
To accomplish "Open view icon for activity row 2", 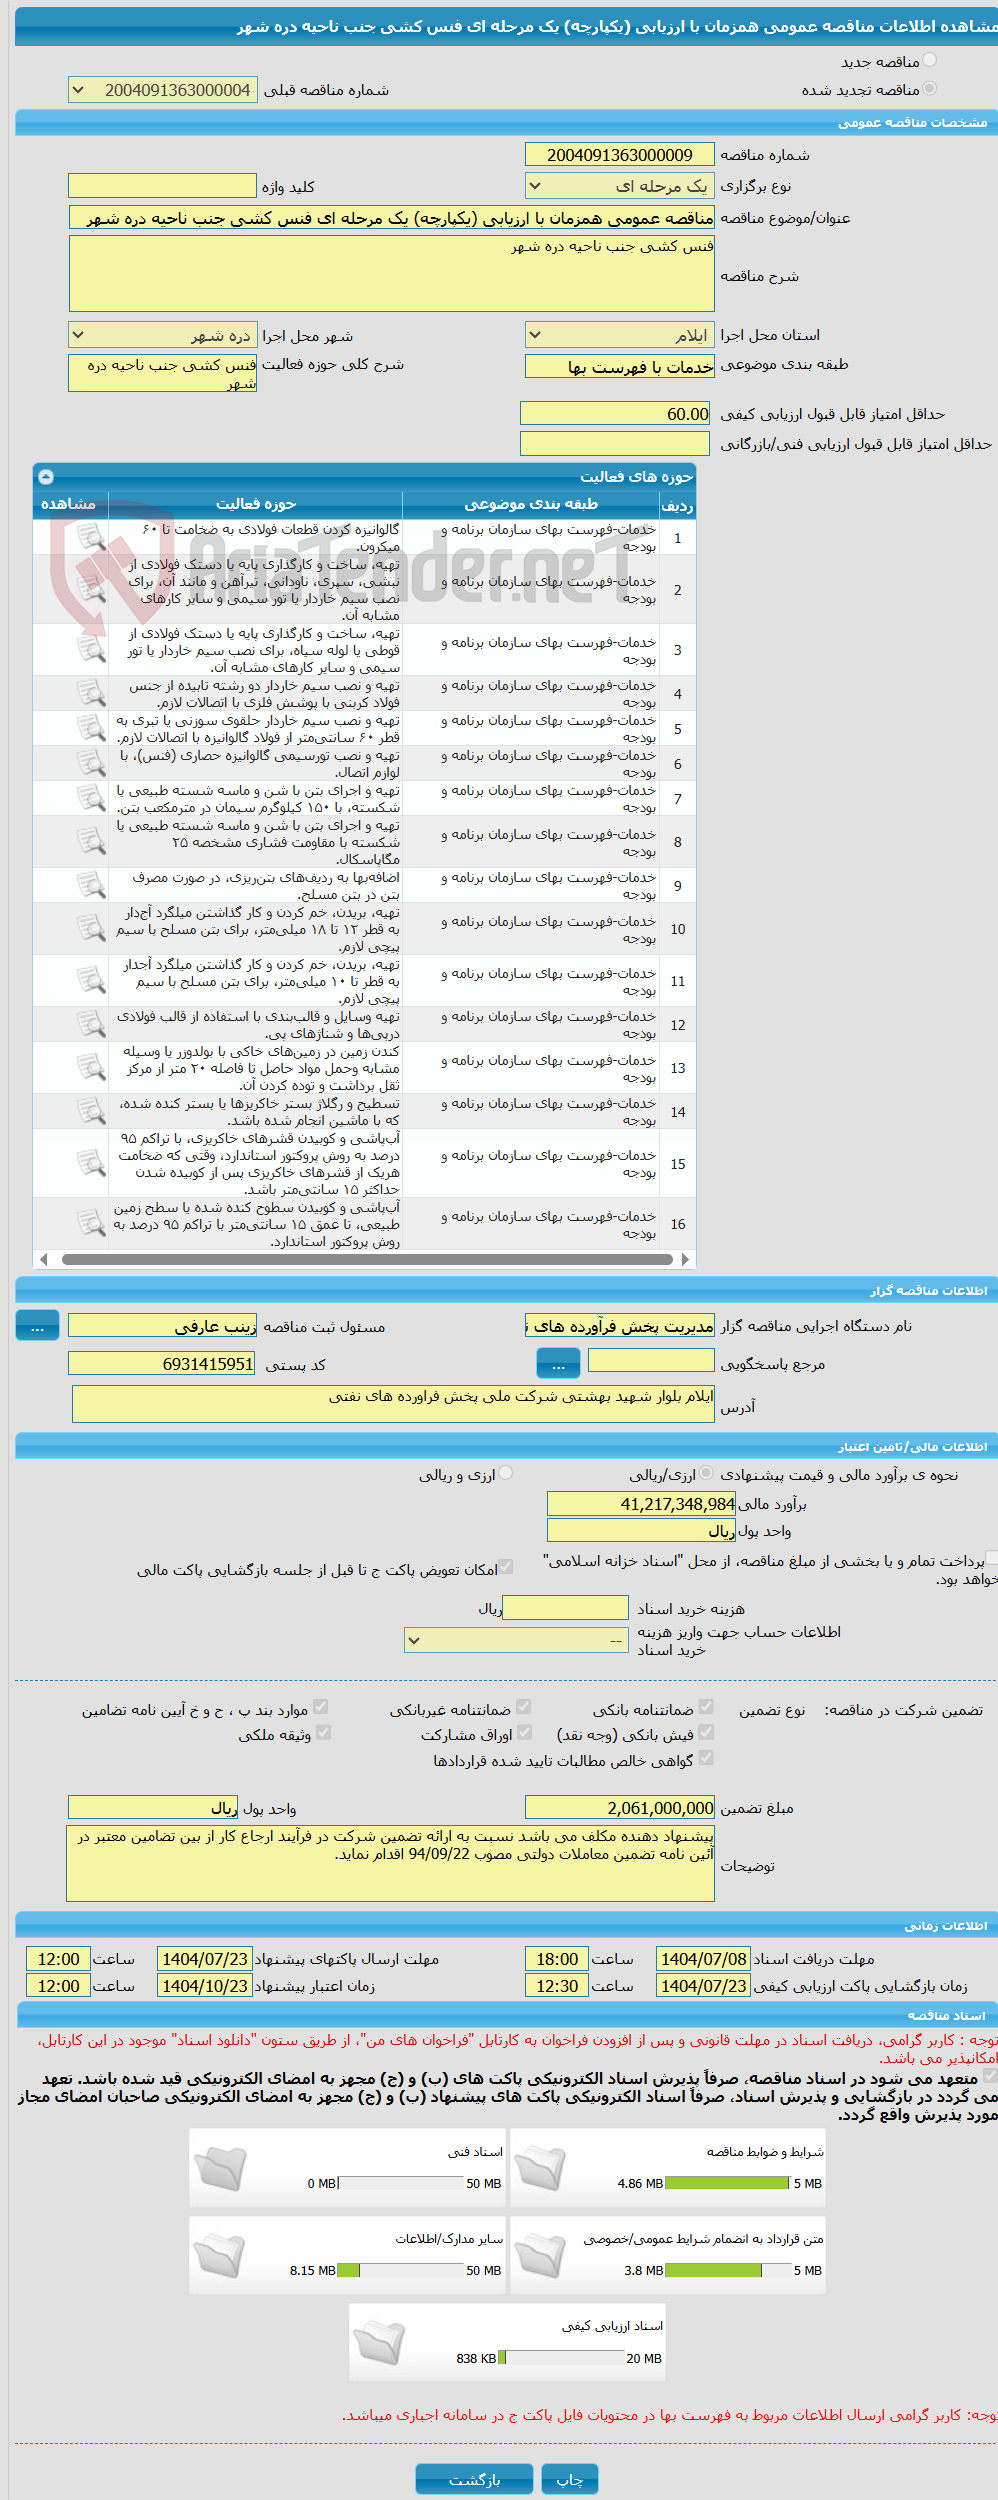I will pyautogui.click(x=91, y=590).
